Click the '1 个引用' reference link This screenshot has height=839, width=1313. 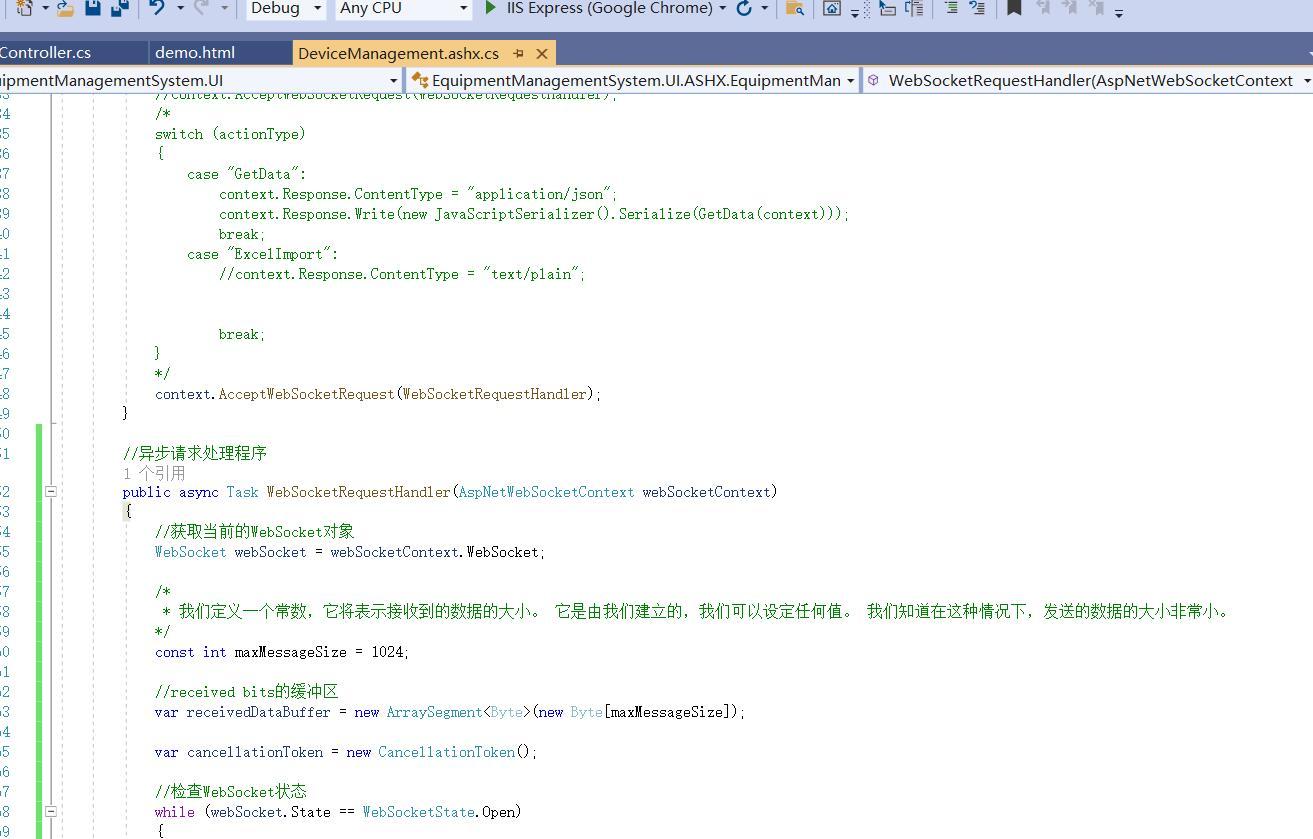tap(154, 473)
